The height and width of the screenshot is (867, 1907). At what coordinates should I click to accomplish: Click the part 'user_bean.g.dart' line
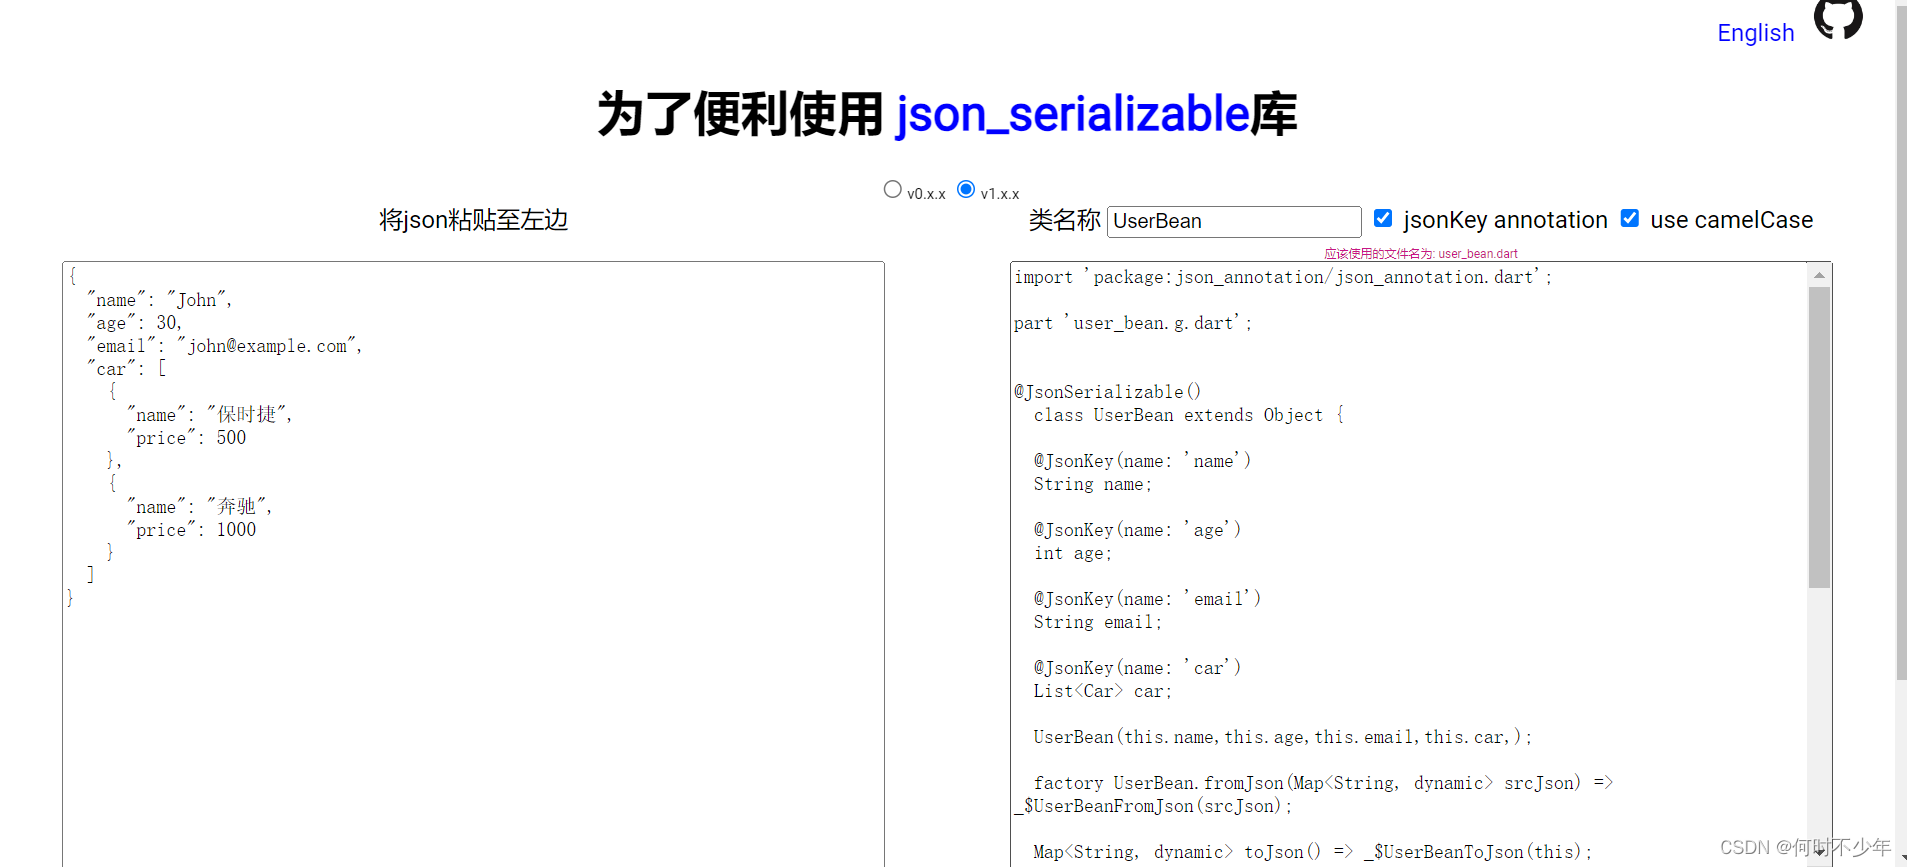coord(1133,323)
